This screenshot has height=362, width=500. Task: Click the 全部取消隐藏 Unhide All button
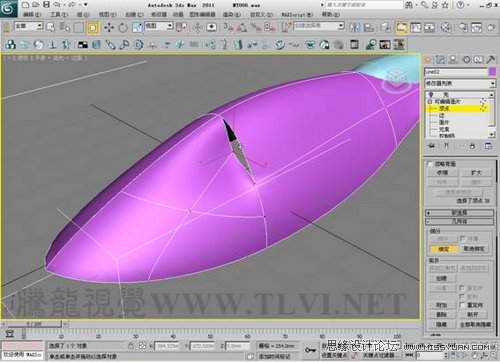pyautogui.click(x=476, y=324)
